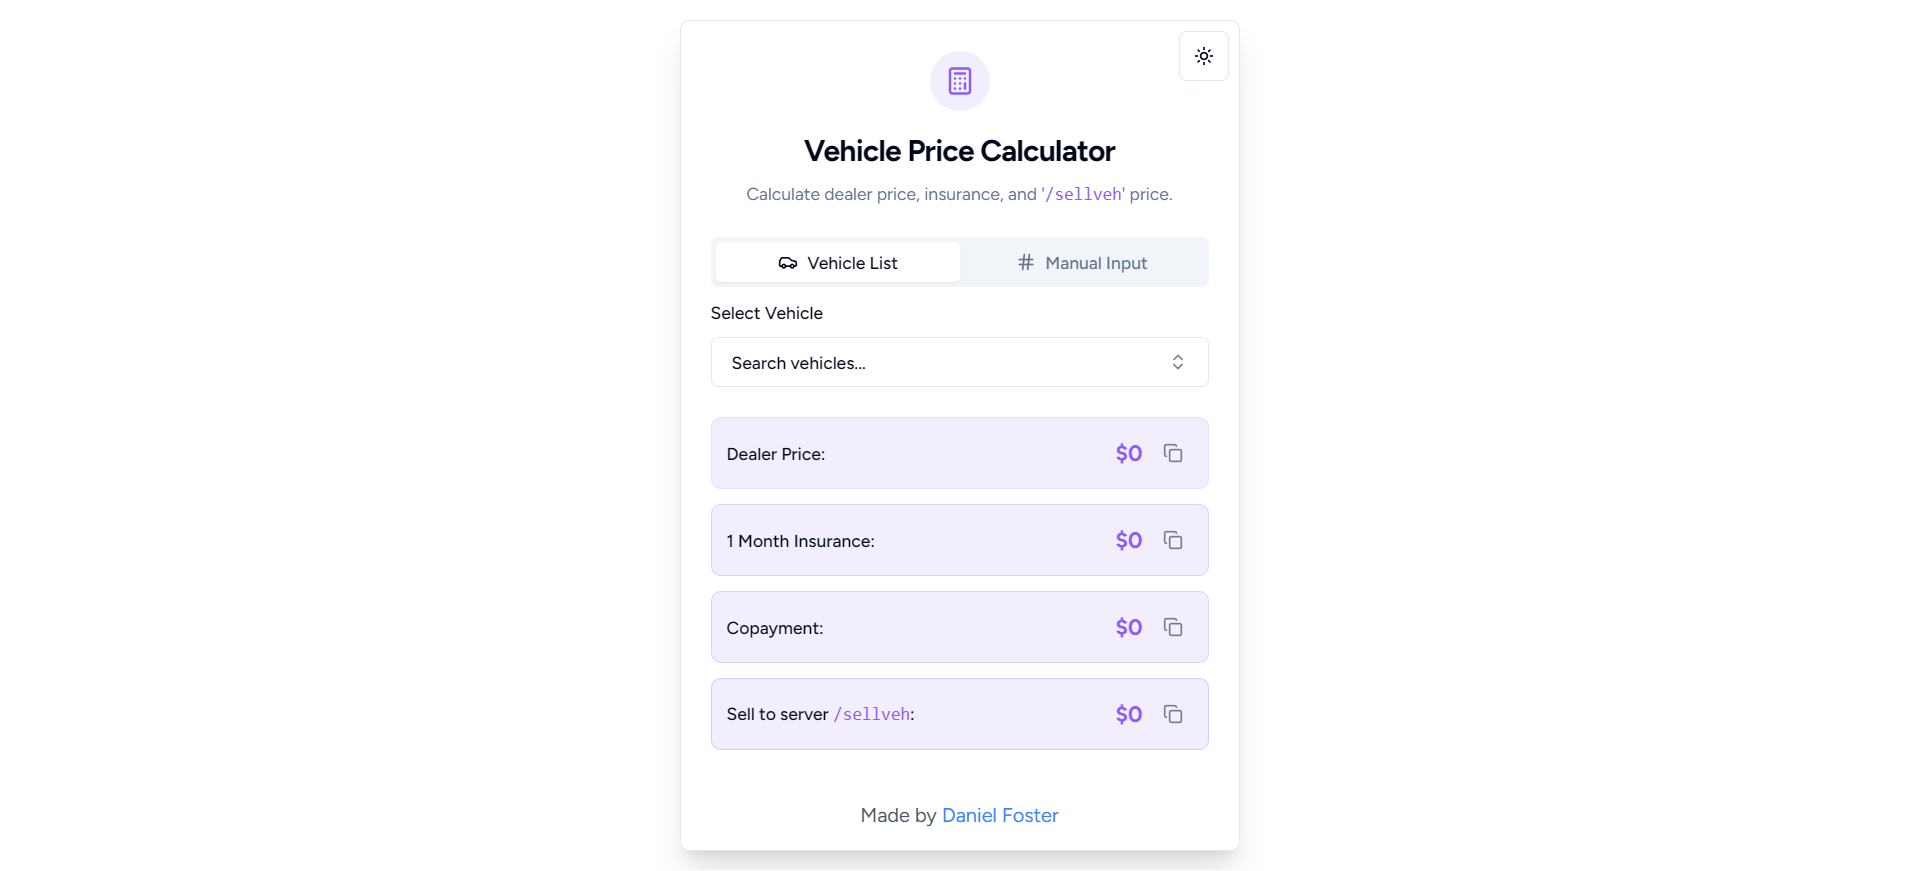
Task: Click the 1 Month Insurance $0 amount
Action: 1129,540
